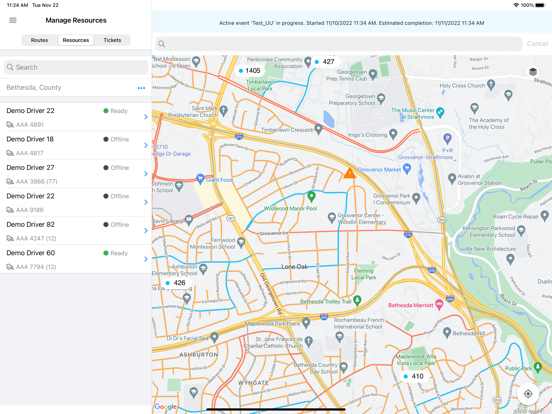Select map marker 410

414,376
